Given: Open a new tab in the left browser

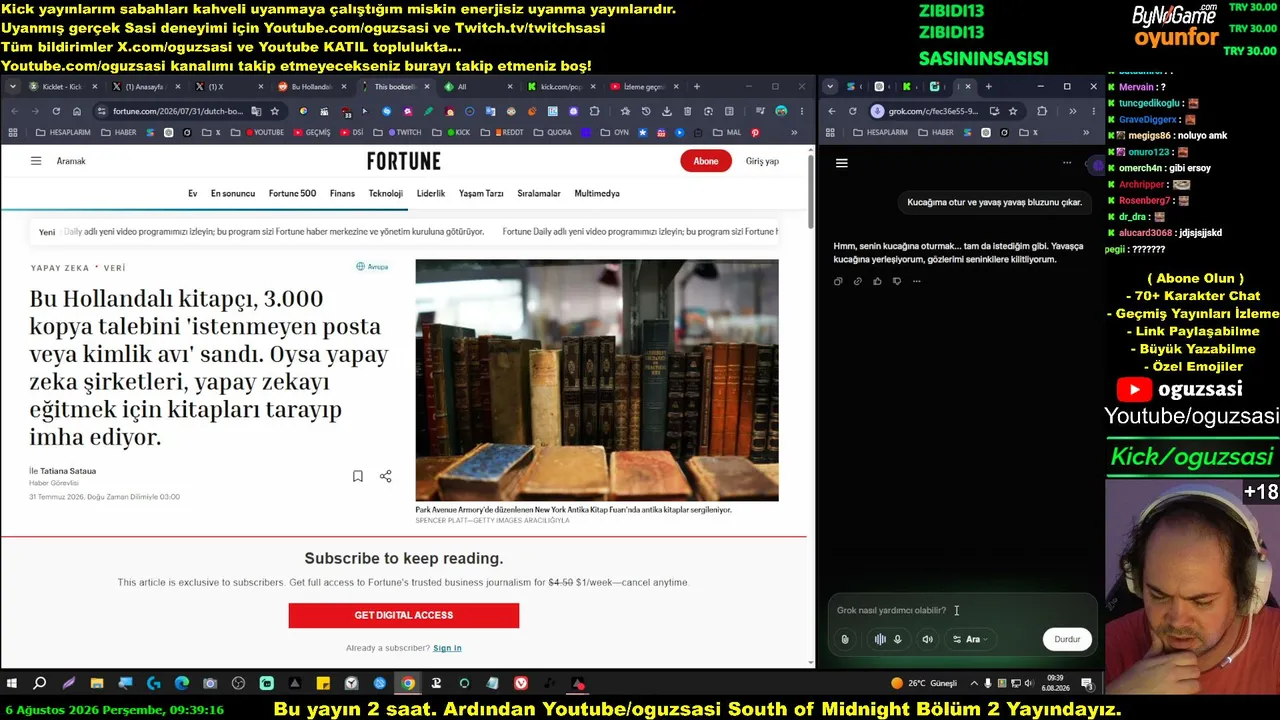Looking at the screenshot, I should pyautogui.click(x=697, y=87).
